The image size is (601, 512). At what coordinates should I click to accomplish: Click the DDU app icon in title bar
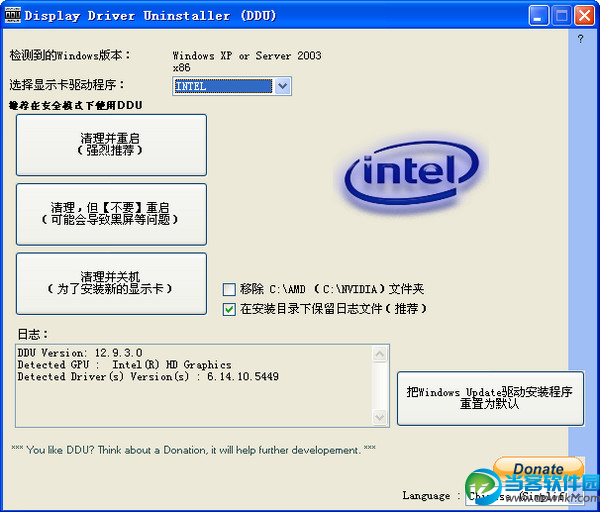tap(13, 15)
